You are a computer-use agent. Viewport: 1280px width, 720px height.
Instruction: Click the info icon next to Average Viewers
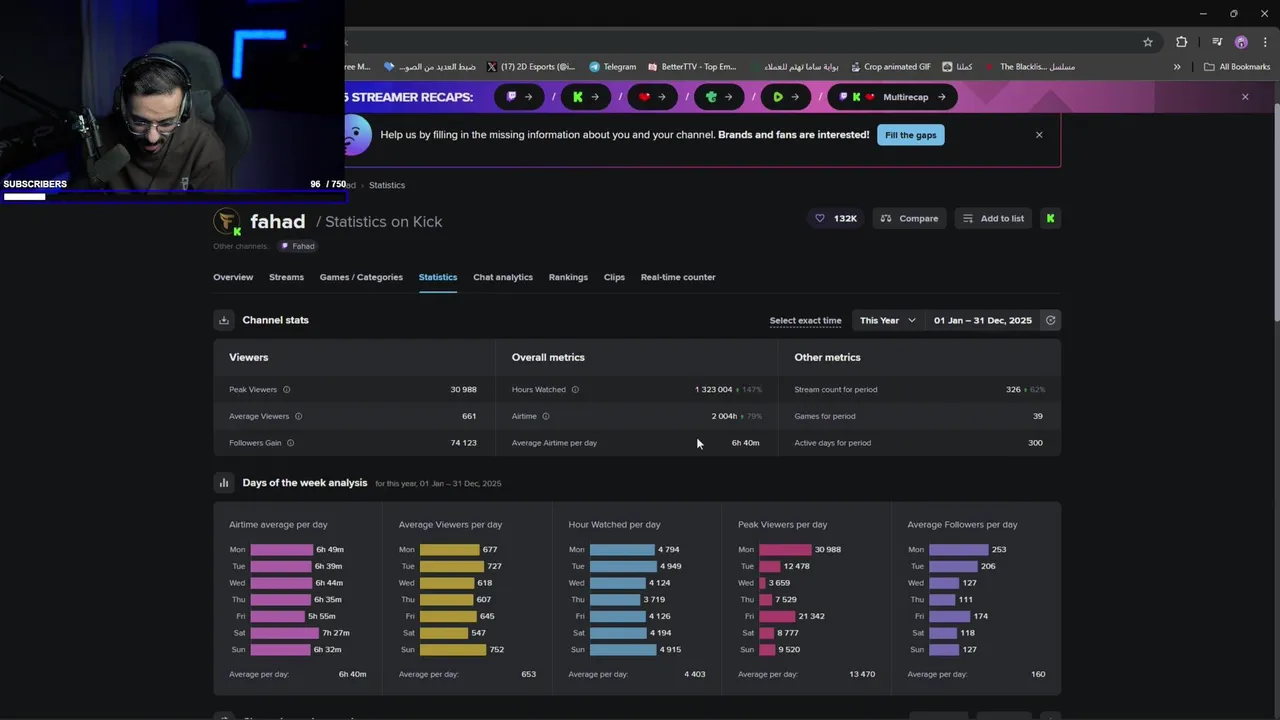(298, 416)
